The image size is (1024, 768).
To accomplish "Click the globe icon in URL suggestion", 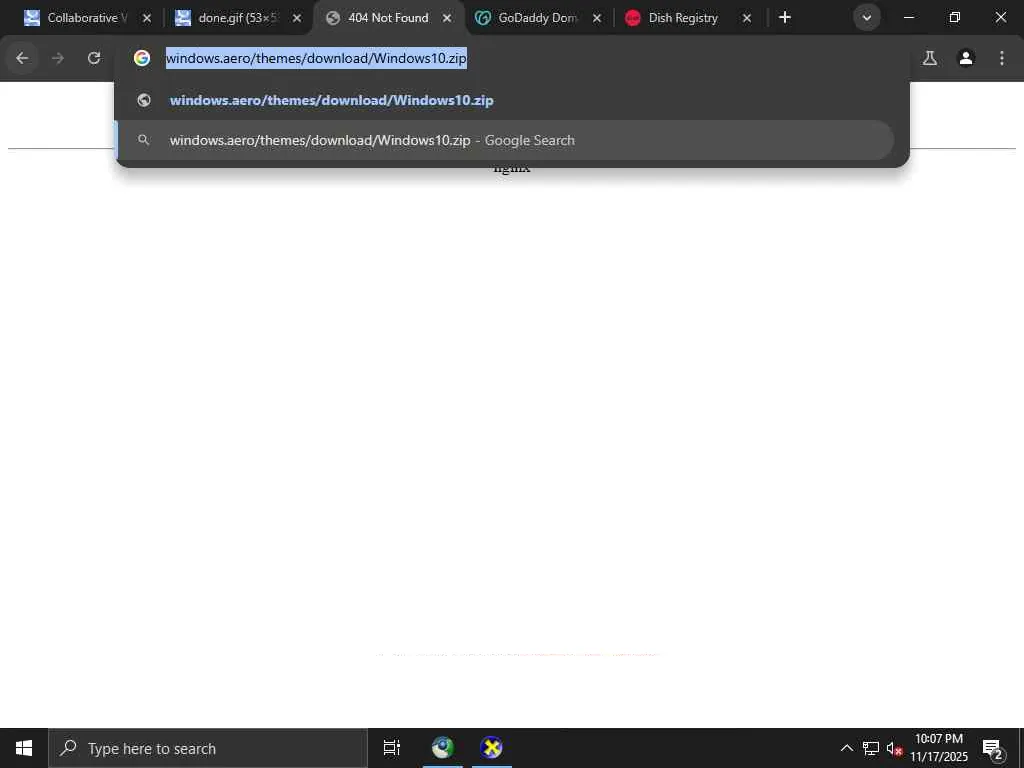I will coord(144,100).
